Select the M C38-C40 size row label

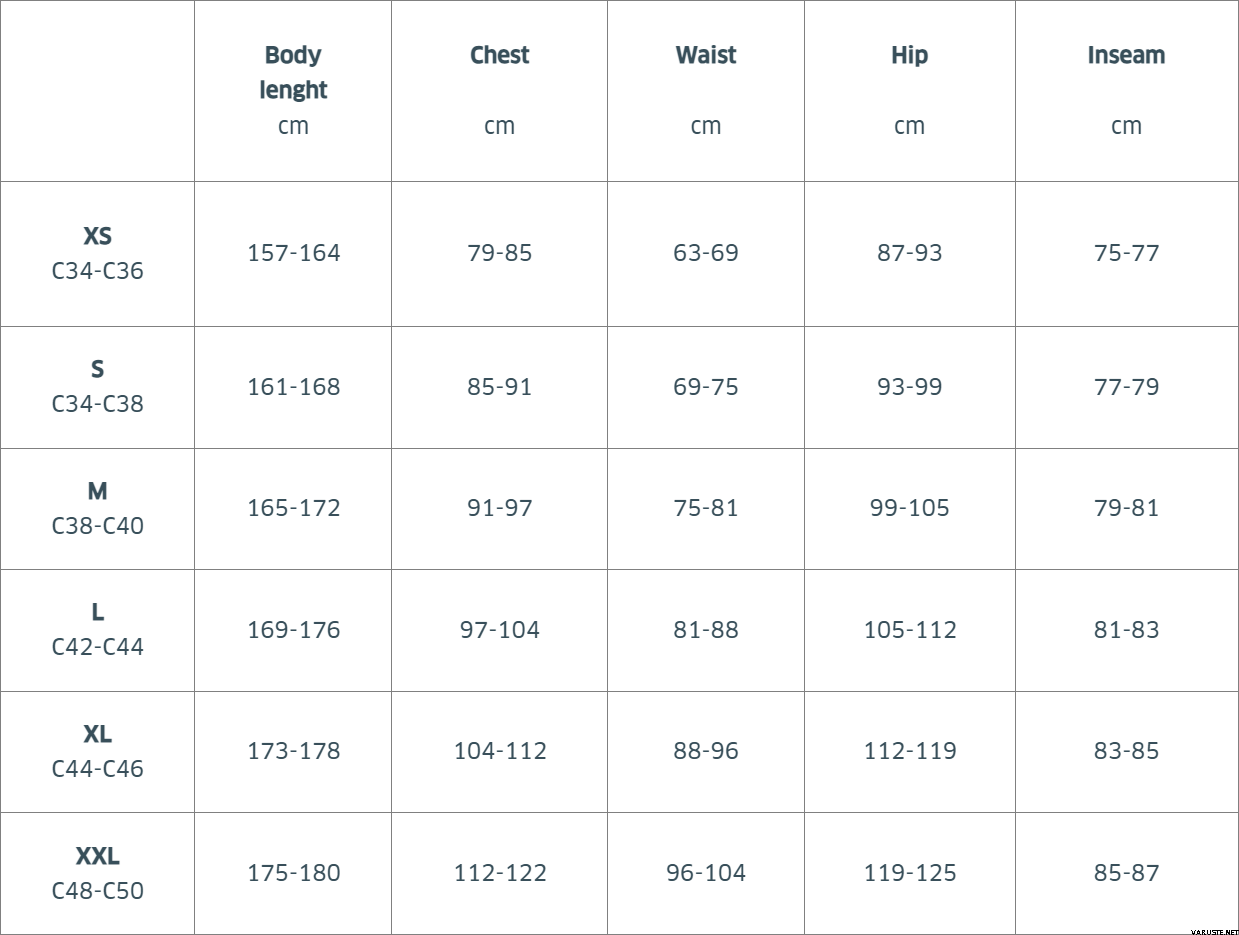97,508
